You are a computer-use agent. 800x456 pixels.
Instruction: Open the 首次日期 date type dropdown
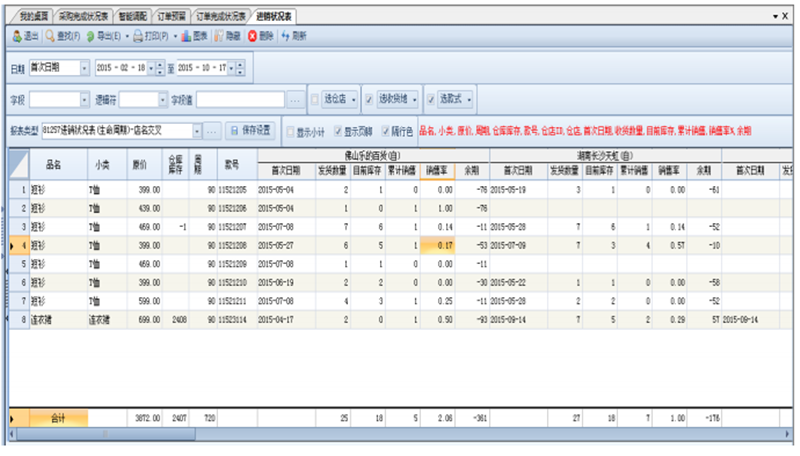coord(85,68)
